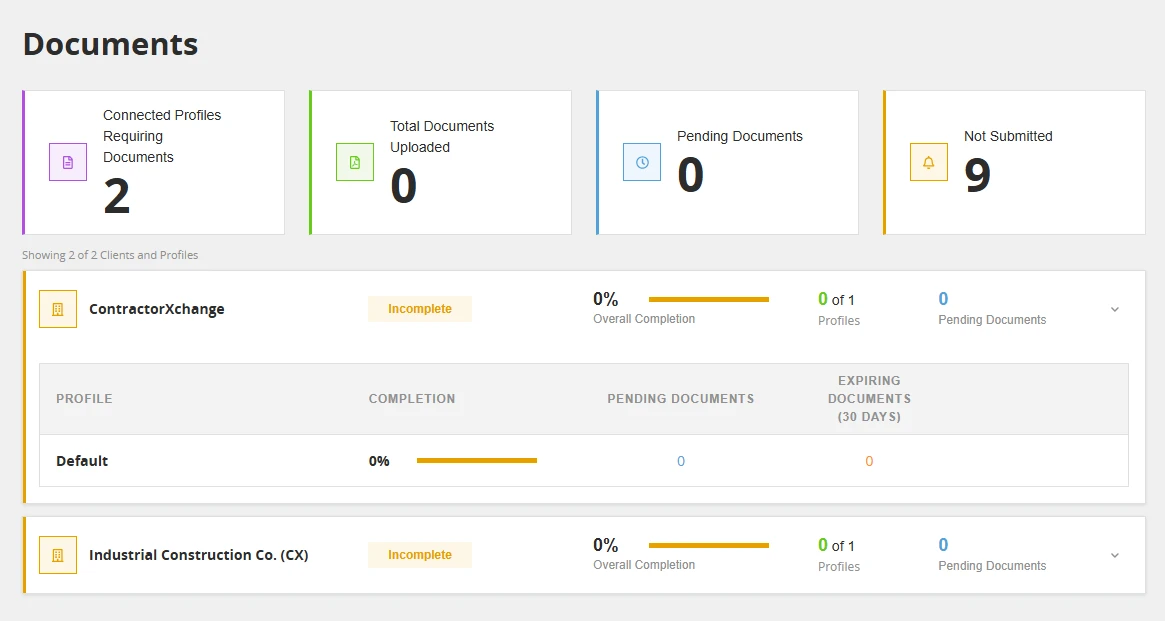
Task: Collapse the ContractorXchange row using its chevron
Action: [x=1114, y=309]
